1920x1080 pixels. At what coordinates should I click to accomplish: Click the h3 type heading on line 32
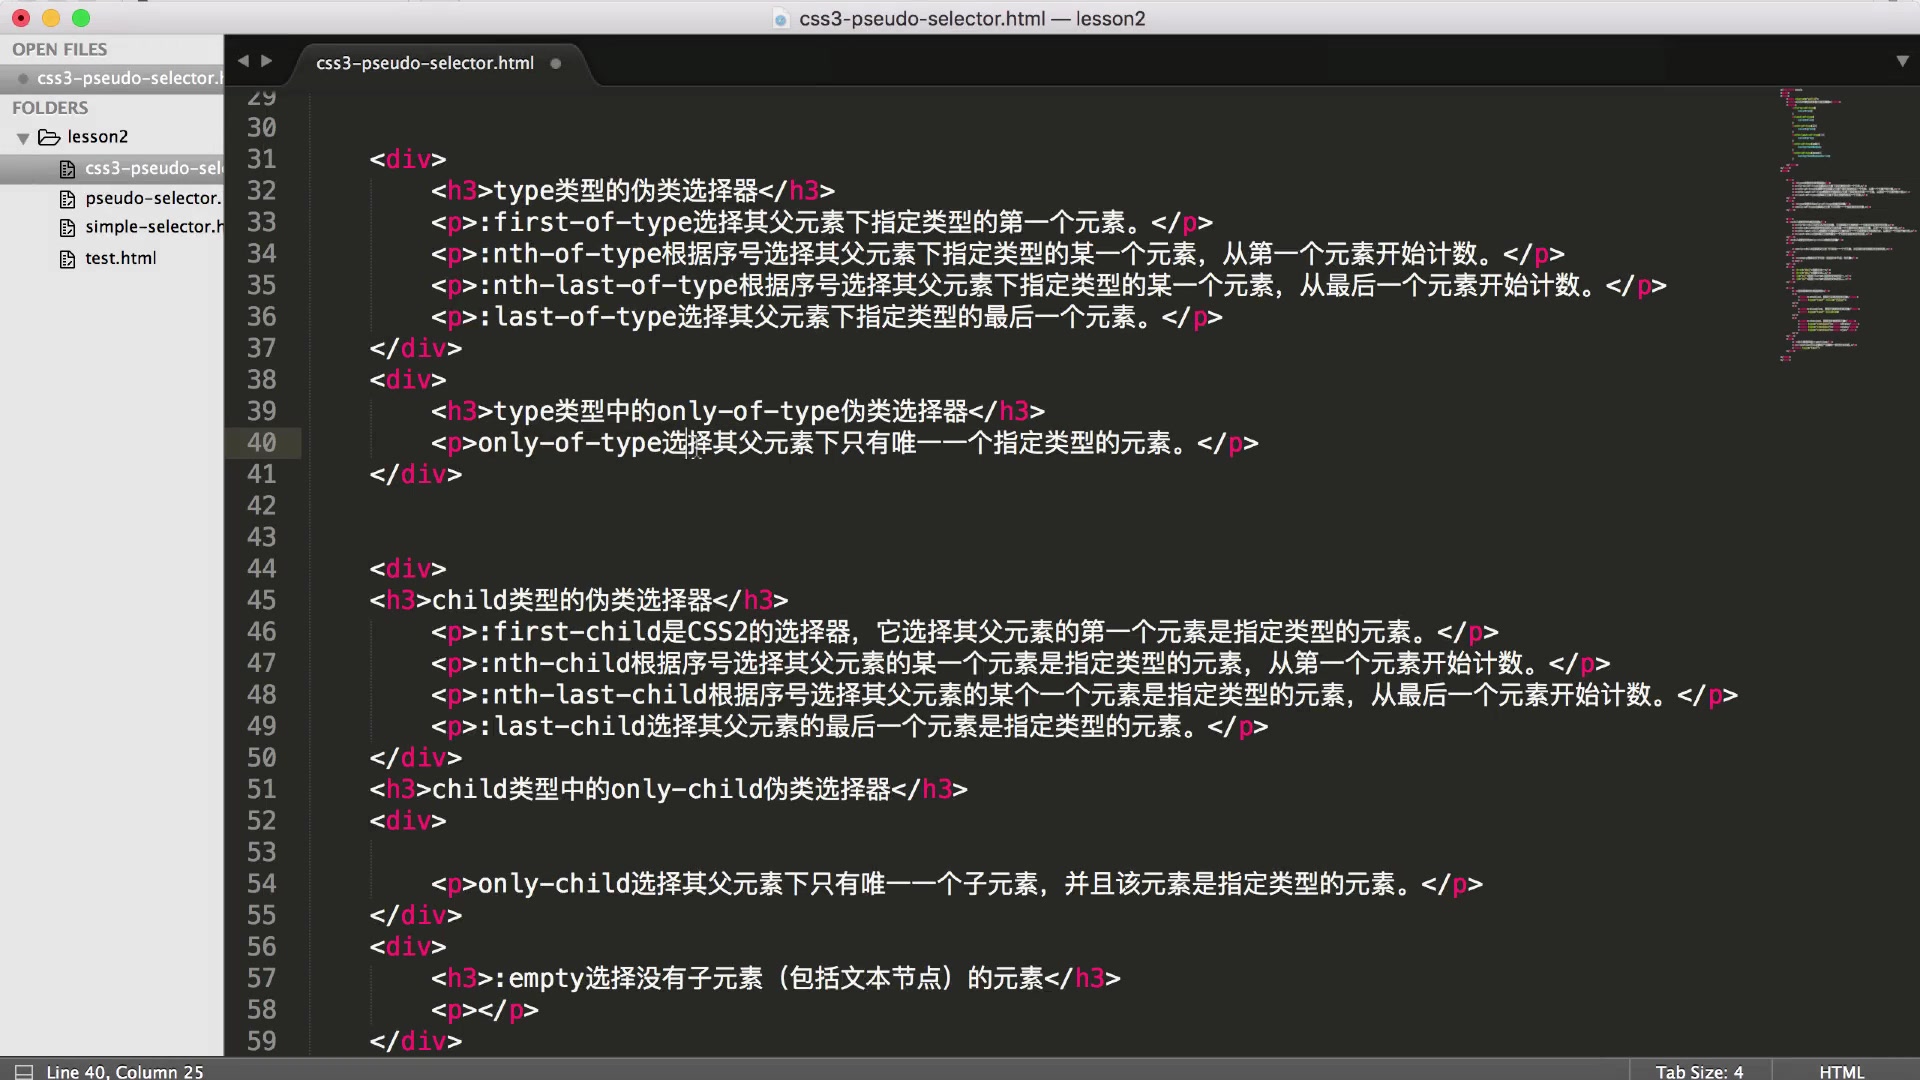coord(626,191)
